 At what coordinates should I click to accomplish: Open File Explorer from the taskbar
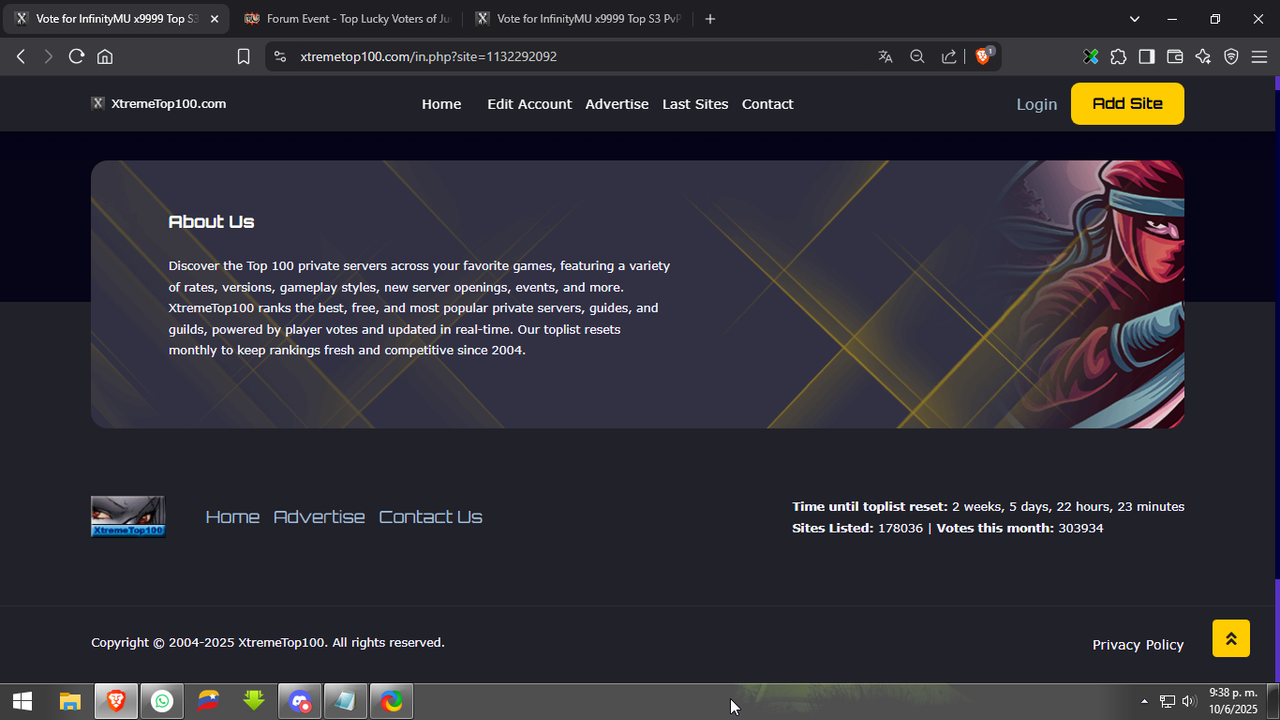[69, 702]
